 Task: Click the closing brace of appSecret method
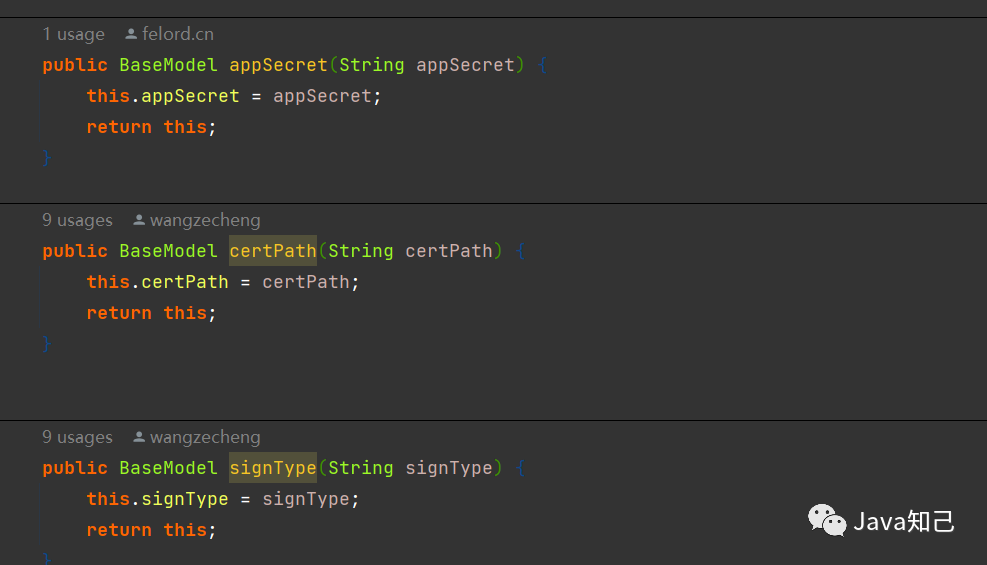(47, 158)
